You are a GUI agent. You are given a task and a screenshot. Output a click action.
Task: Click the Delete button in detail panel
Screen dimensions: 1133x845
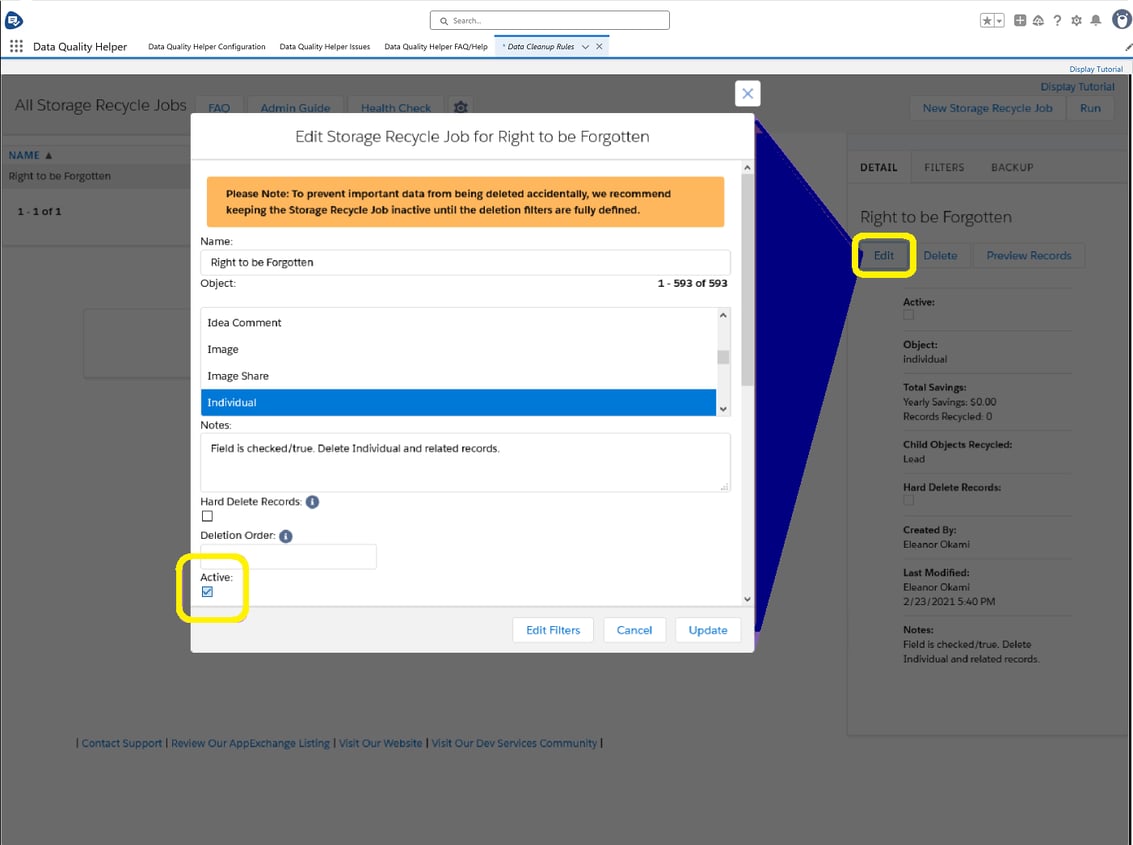coord(940,255)
